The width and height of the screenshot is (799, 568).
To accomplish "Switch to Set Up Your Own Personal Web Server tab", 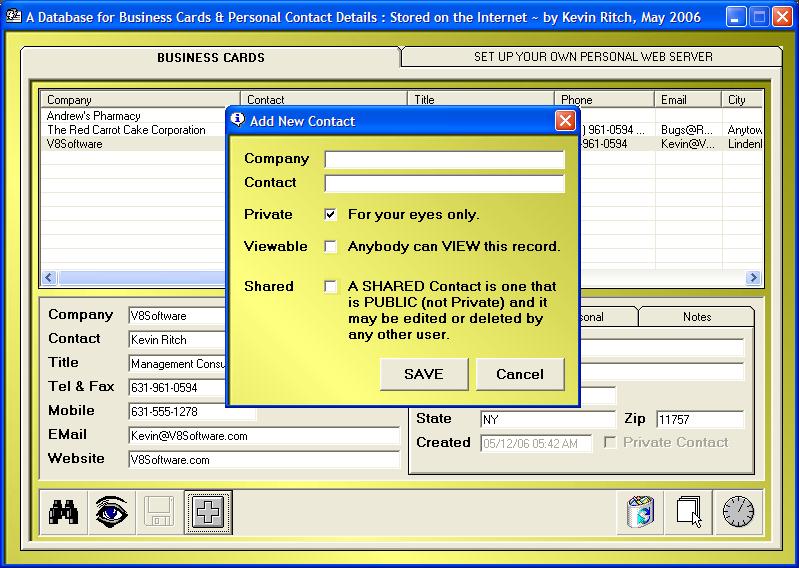I will coord(593,57).
